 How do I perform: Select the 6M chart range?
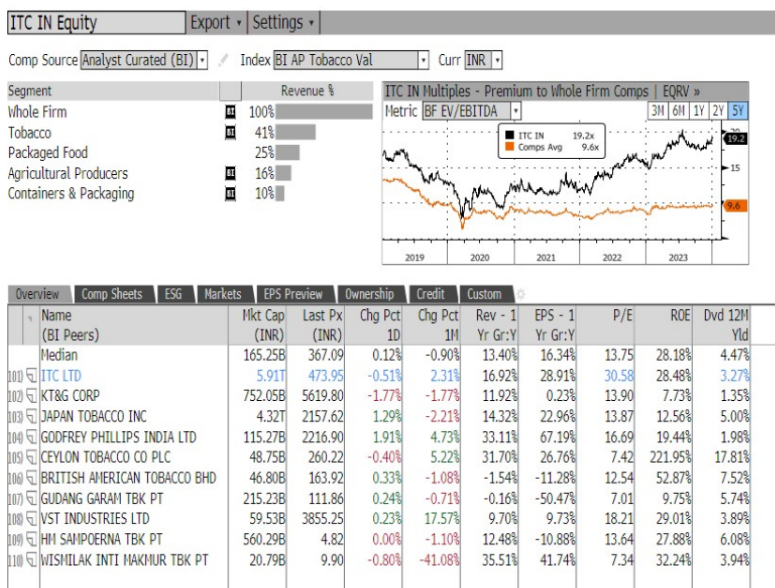point(678,111)
